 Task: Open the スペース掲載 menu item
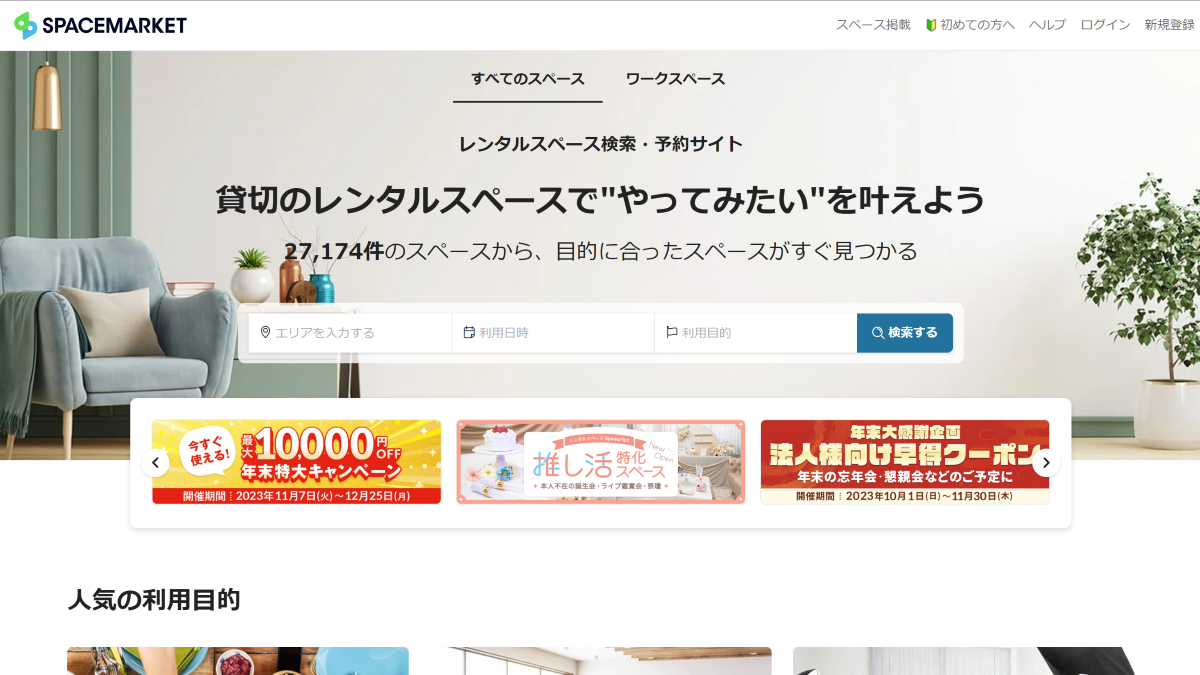(873, 24)
